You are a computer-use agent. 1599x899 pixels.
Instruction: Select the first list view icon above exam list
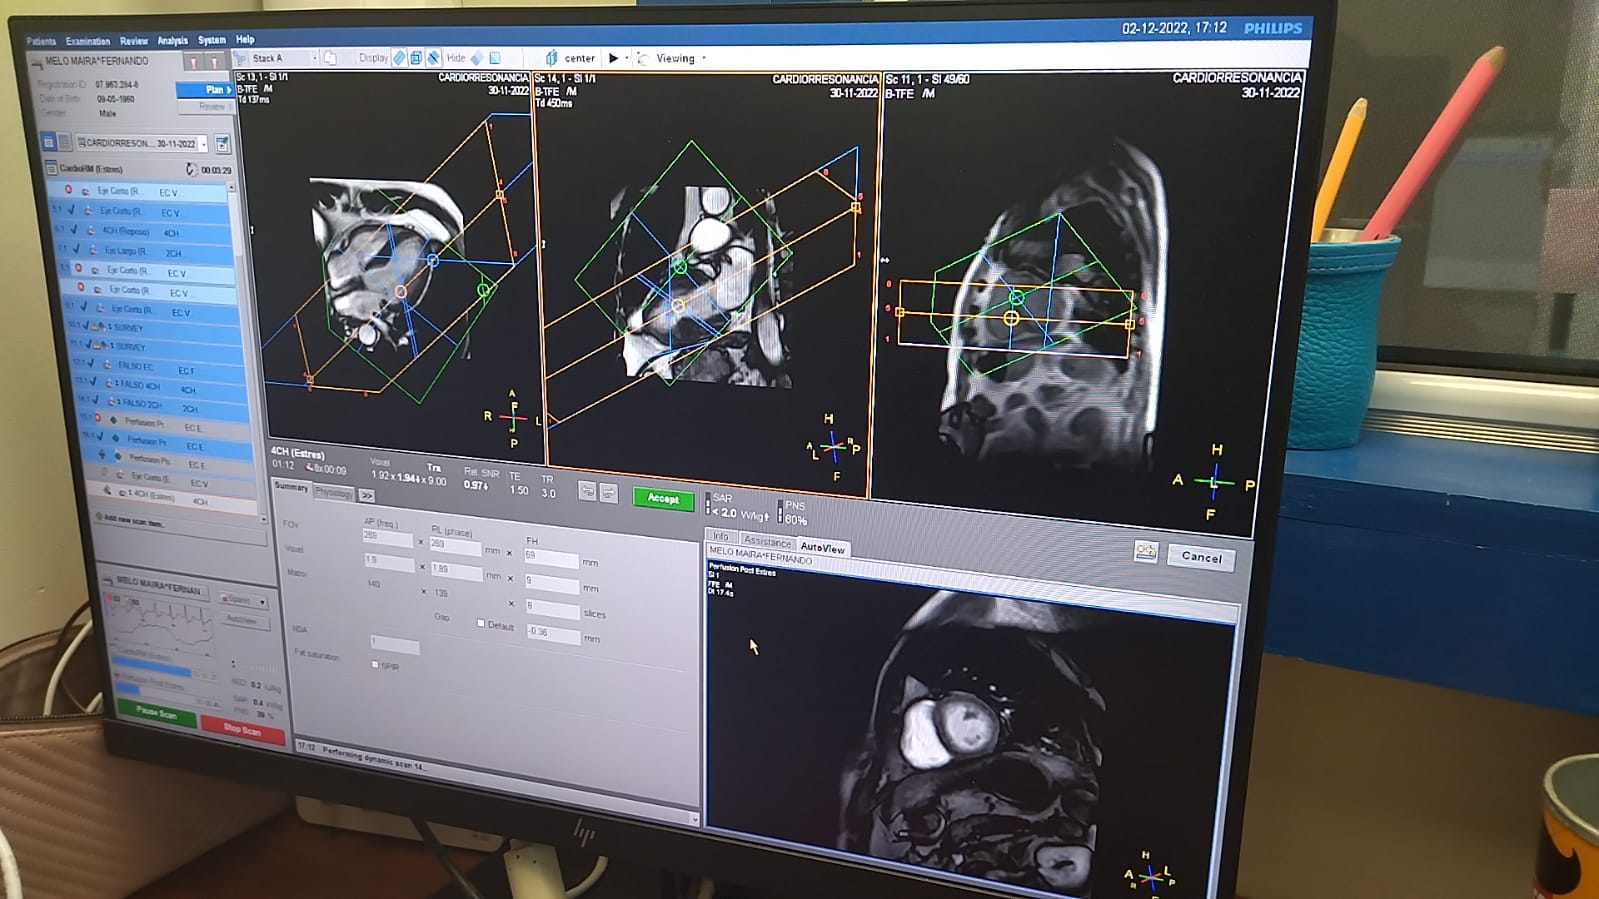48,143
